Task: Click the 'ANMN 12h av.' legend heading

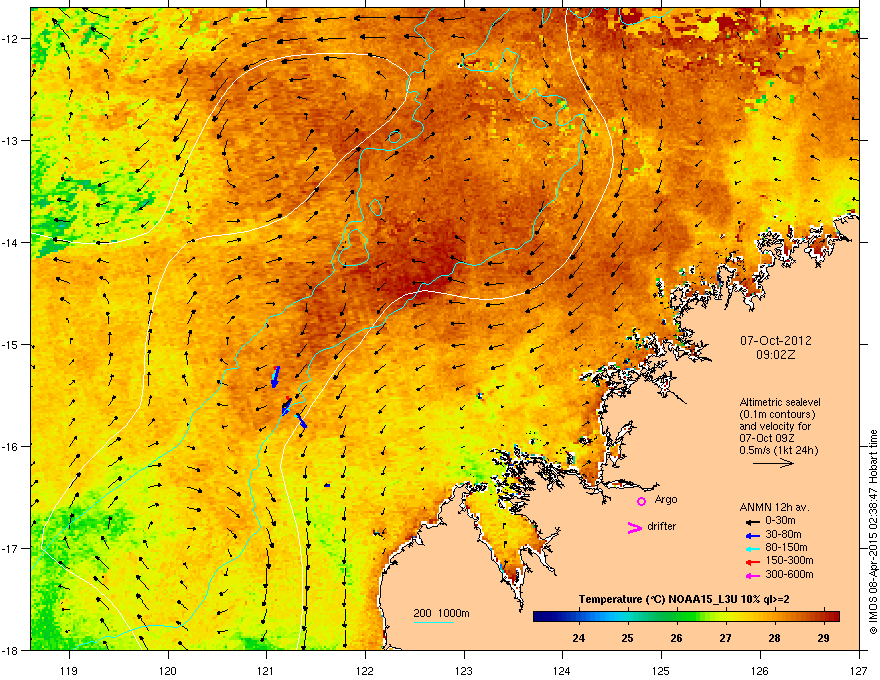Action: coord(774,507)
